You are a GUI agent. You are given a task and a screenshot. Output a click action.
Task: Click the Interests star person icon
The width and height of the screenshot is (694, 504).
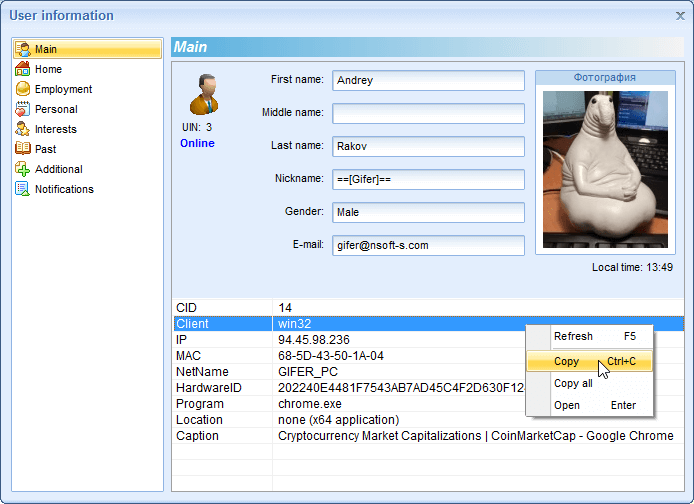coord(23,129)
